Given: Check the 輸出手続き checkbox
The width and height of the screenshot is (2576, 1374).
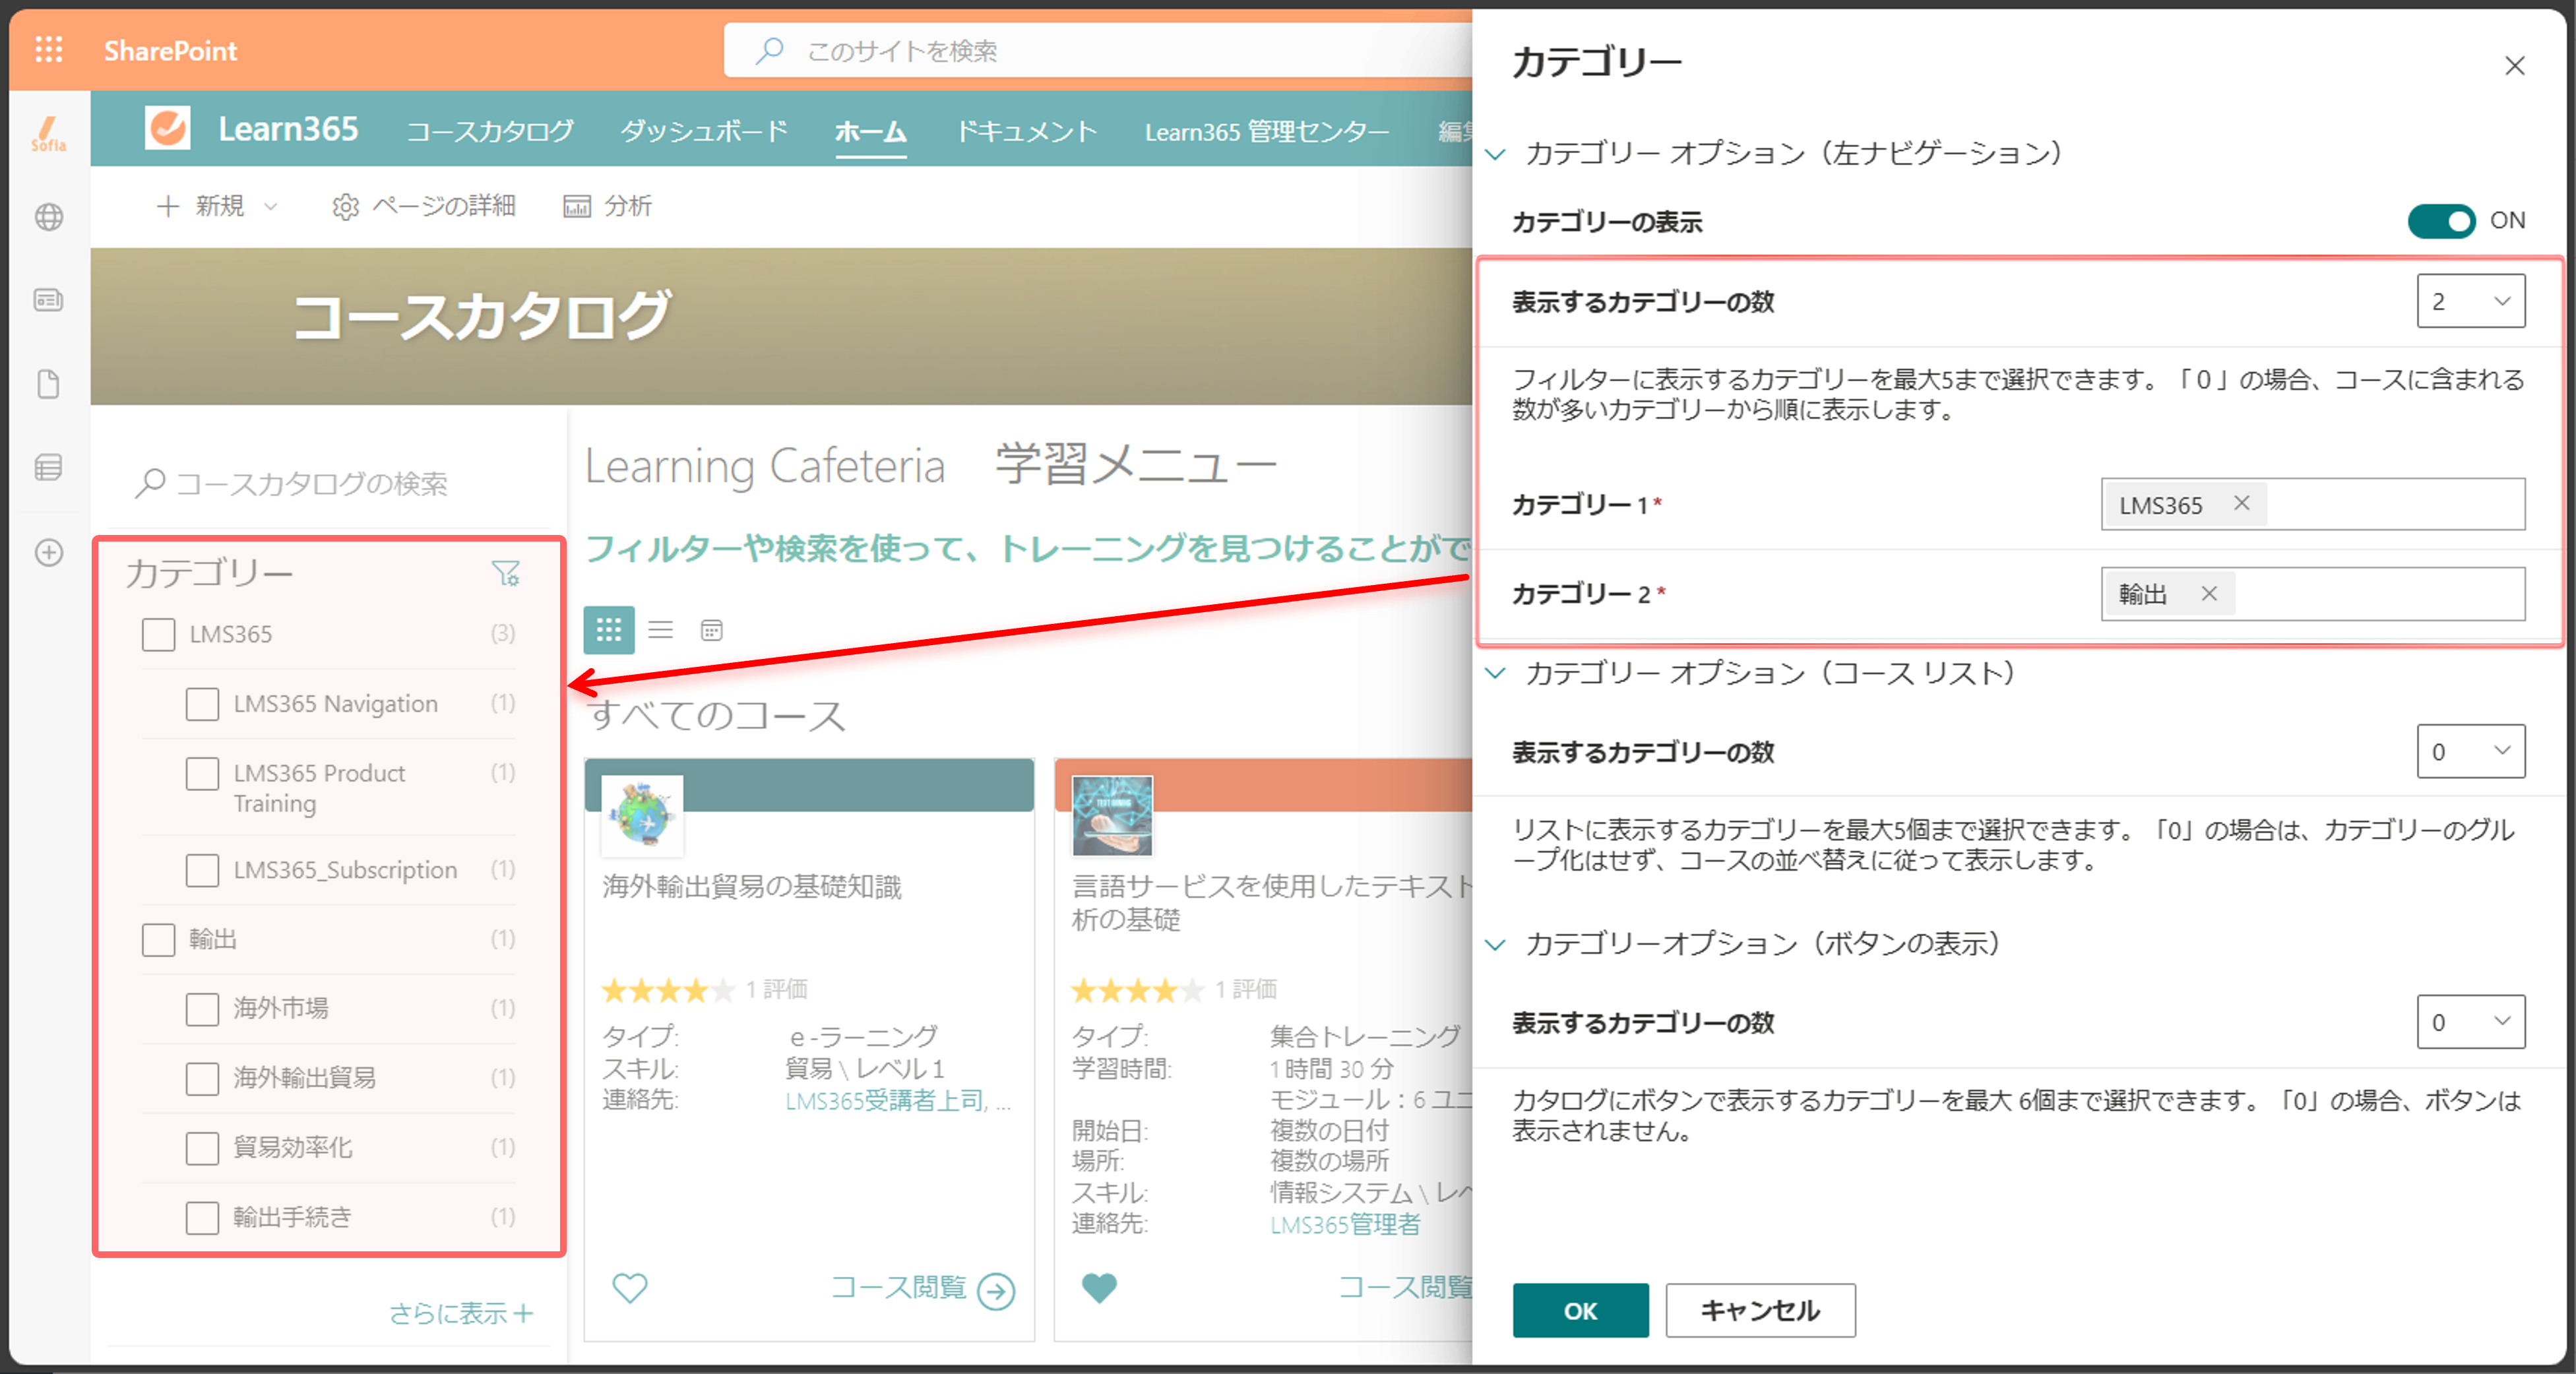Looking at the screenshot, I should [x=202, y=1217].
